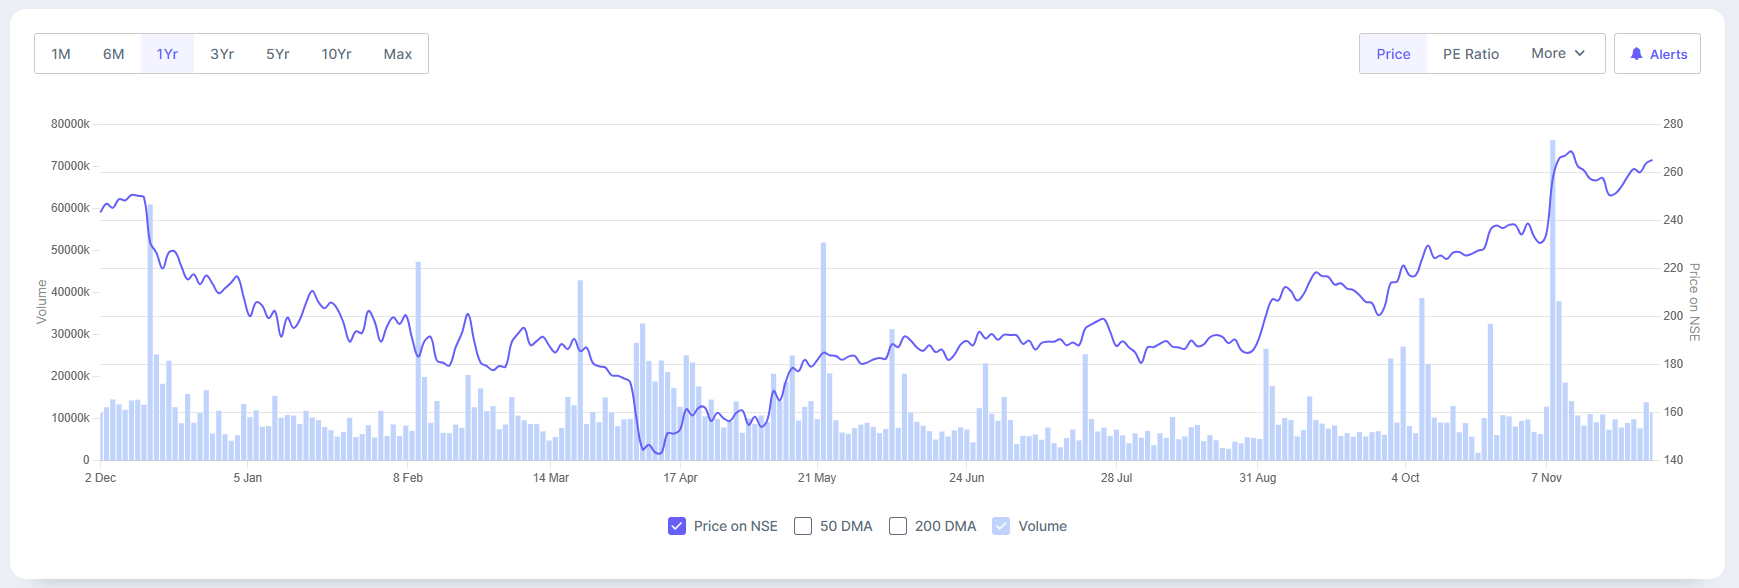Display the Max time range

pyautogui.click(x=398, y=54)
